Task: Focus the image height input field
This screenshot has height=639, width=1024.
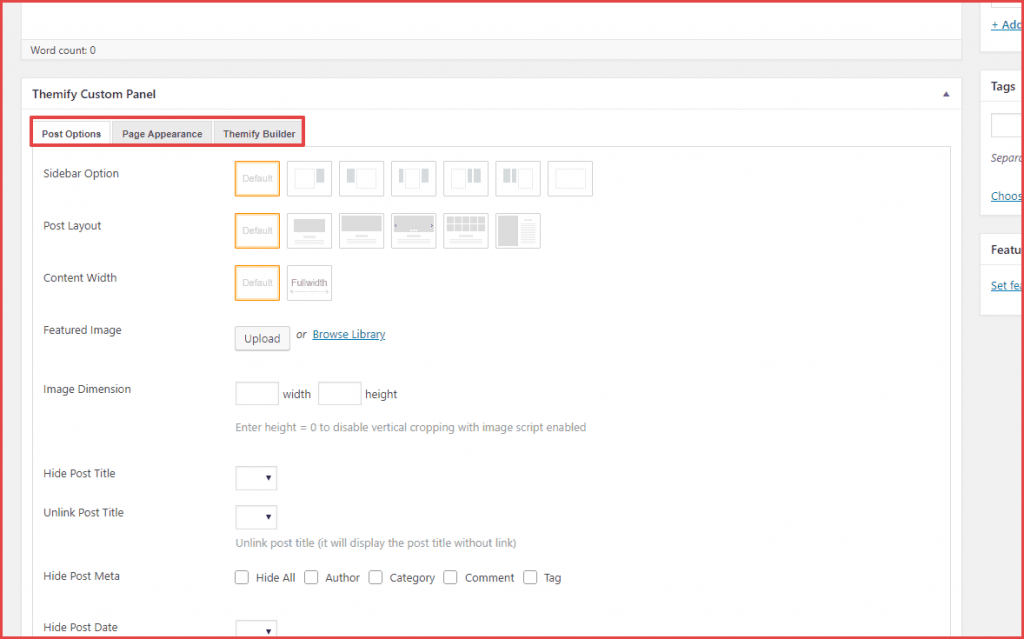Action: (x=340, y=394)
